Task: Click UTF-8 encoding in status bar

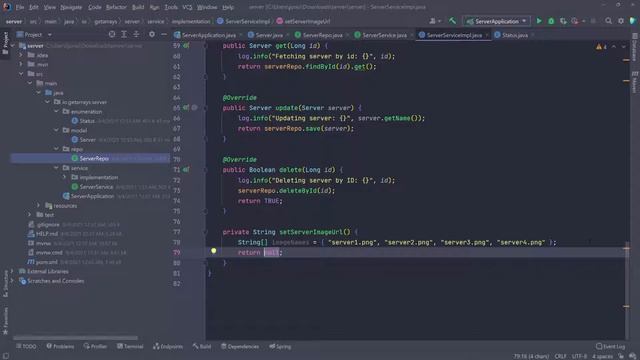Action: click(579, 356)
